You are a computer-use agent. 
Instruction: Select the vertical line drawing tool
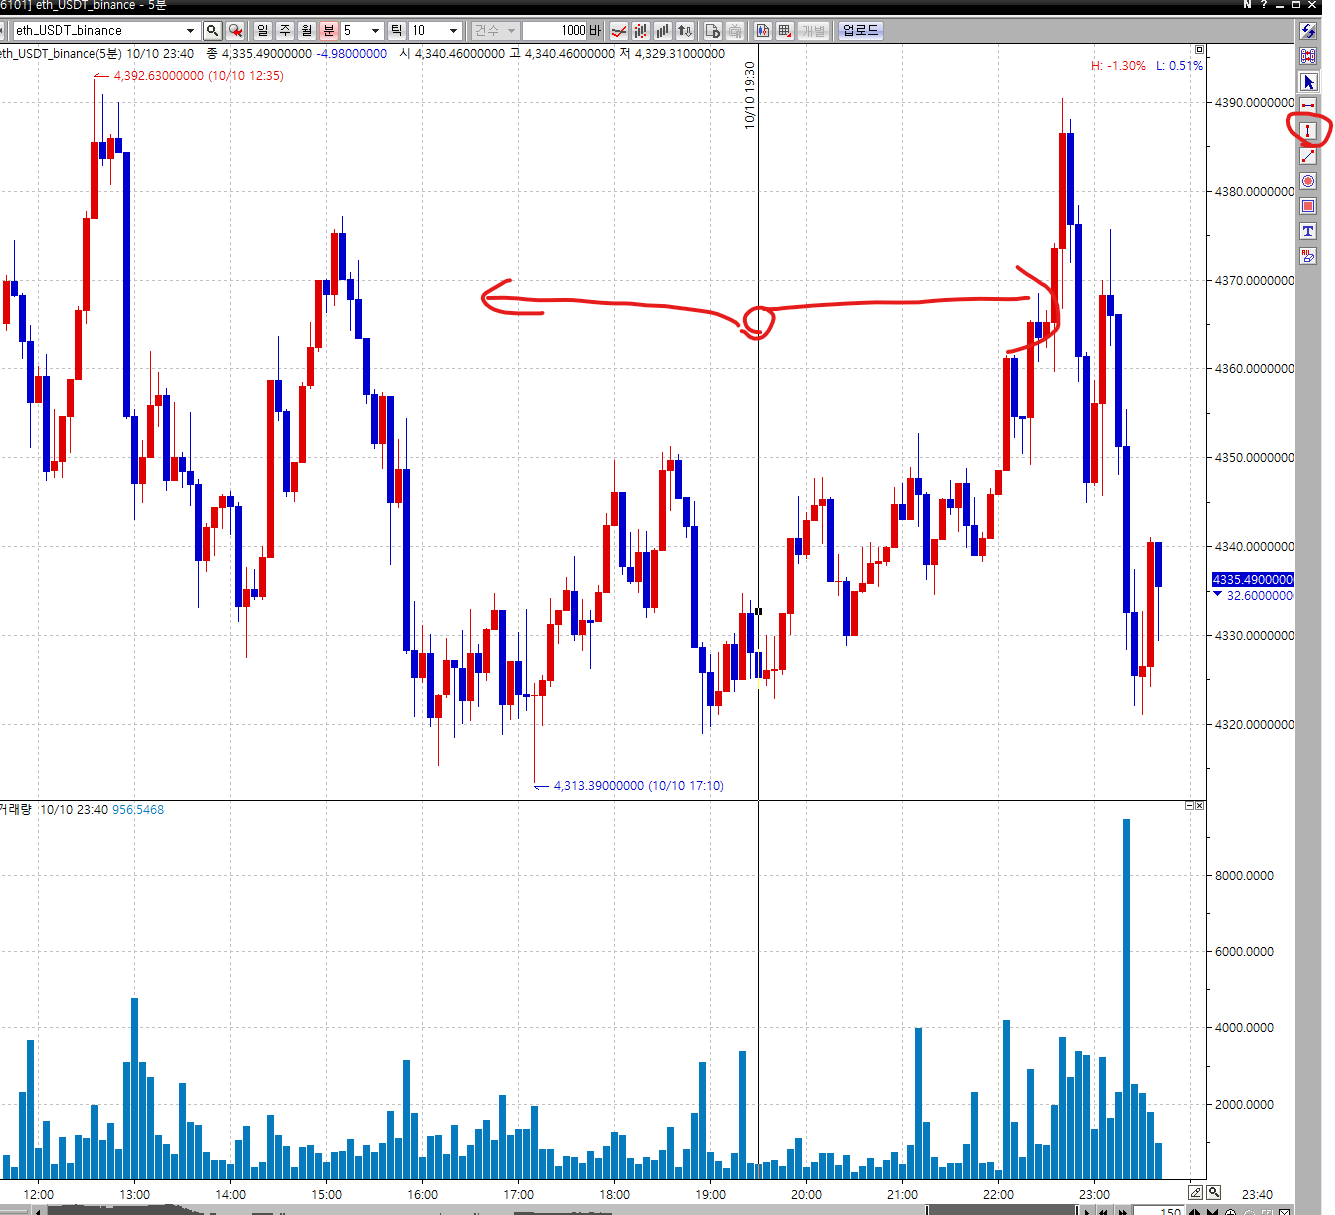point(1307,131)
